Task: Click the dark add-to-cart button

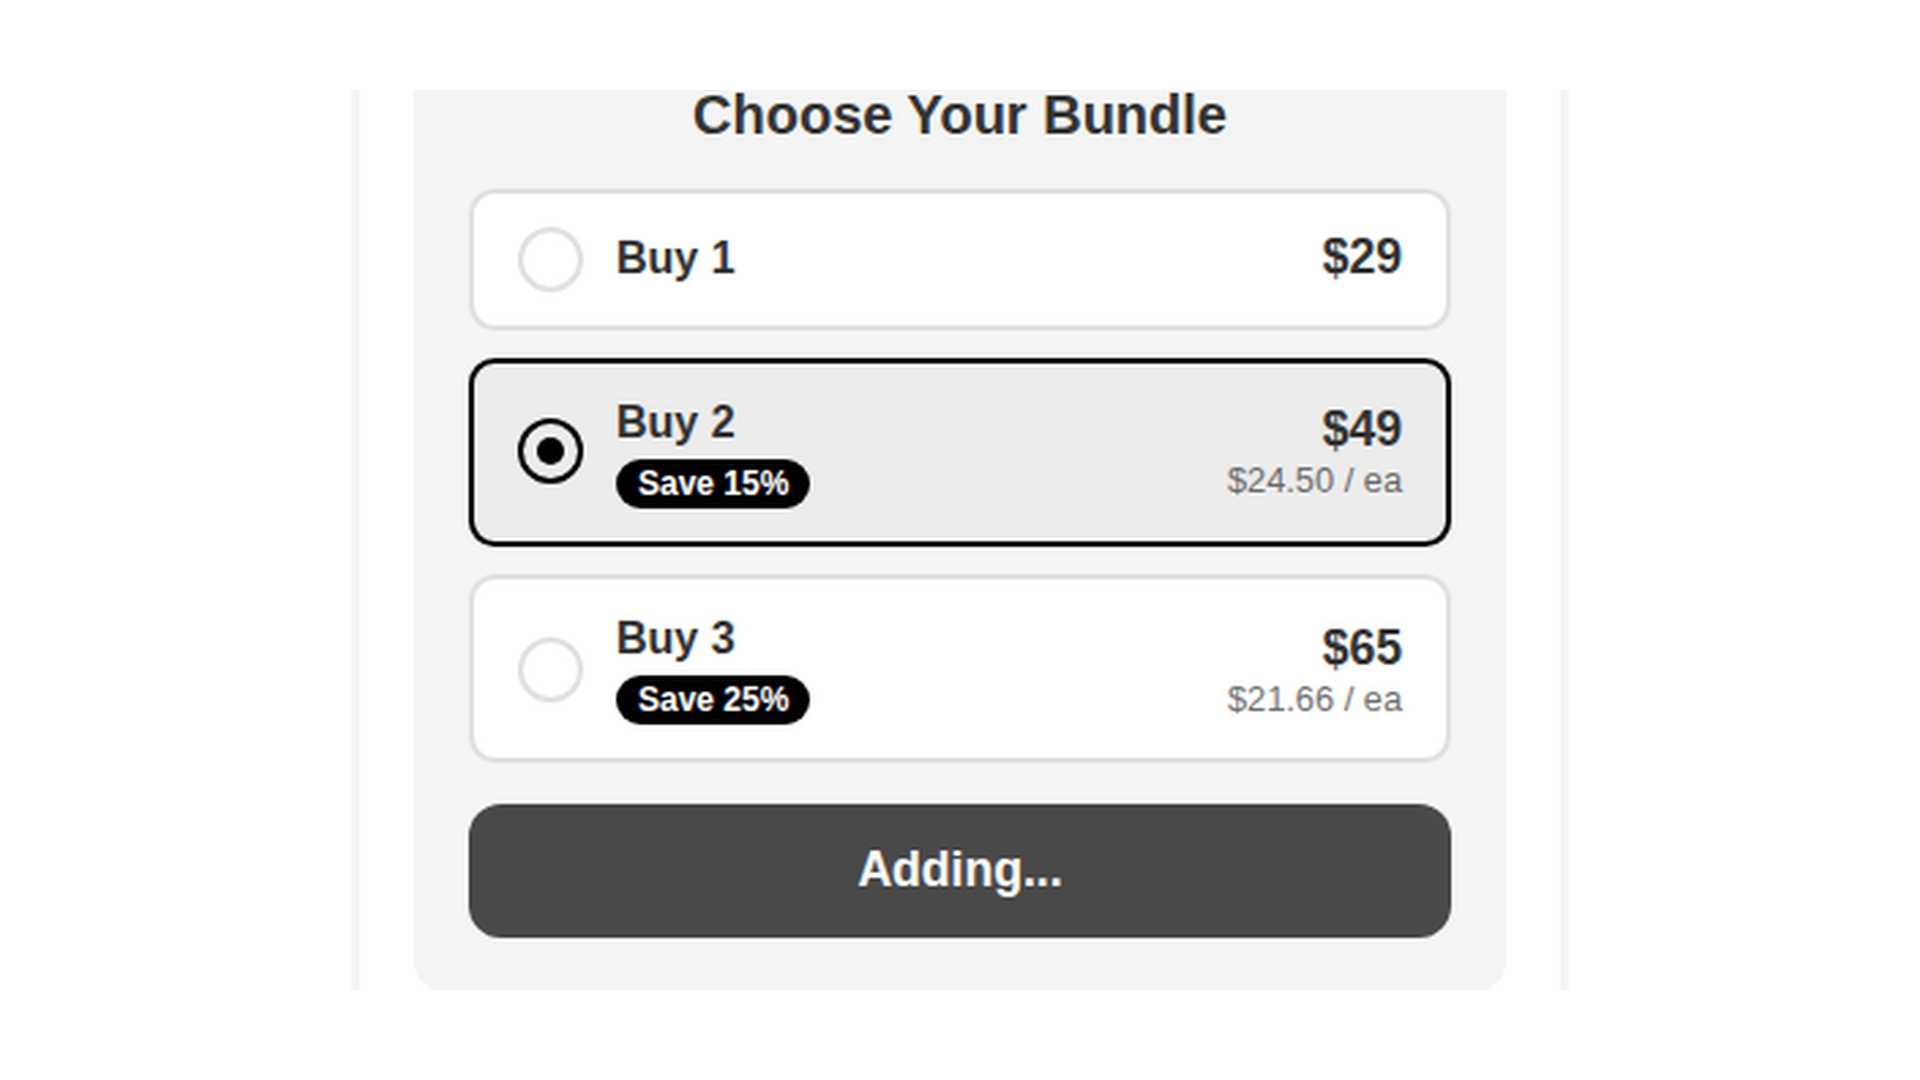Action: point(960,870)
